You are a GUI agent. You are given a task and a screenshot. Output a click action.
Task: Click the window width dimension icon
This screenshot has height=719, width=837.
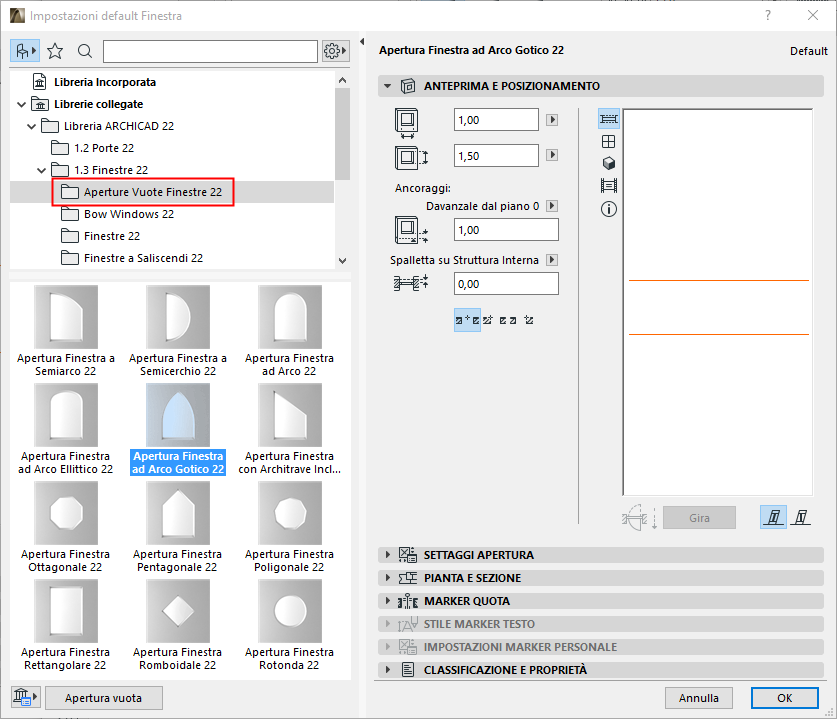407,123
